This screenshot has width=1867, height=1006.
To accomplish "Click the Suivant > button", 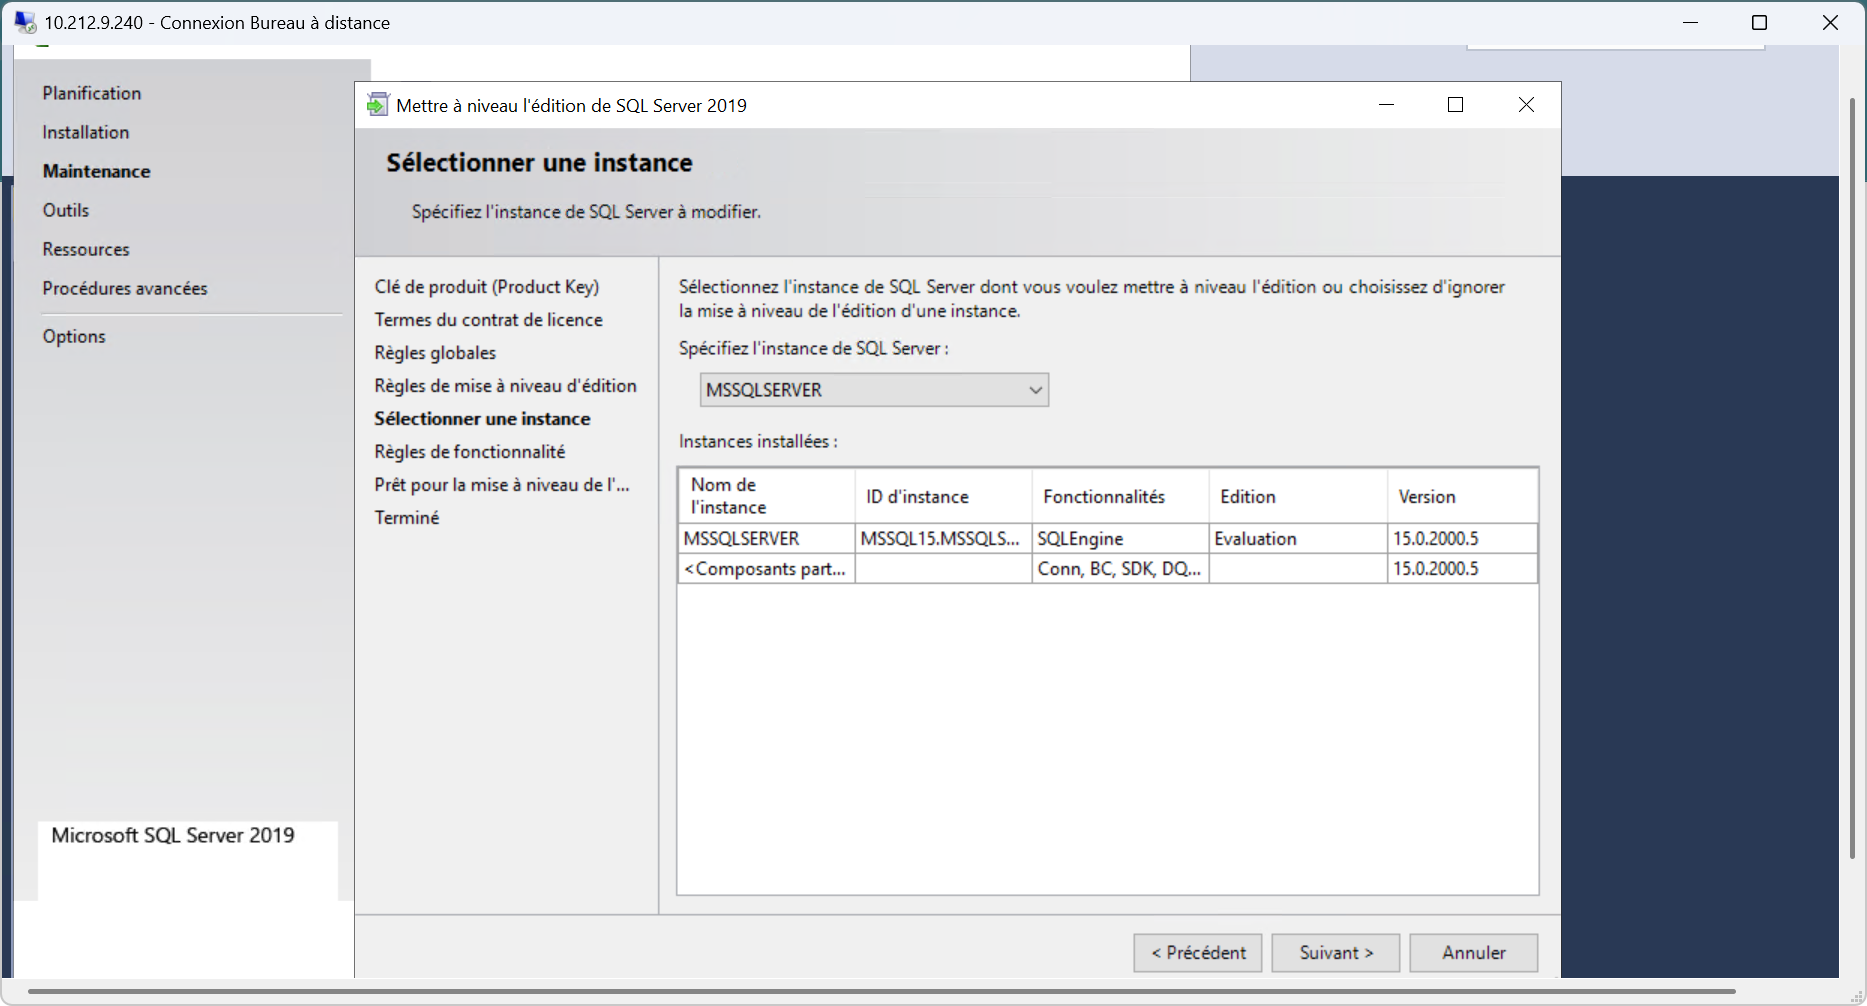I will pos(1336,953).
